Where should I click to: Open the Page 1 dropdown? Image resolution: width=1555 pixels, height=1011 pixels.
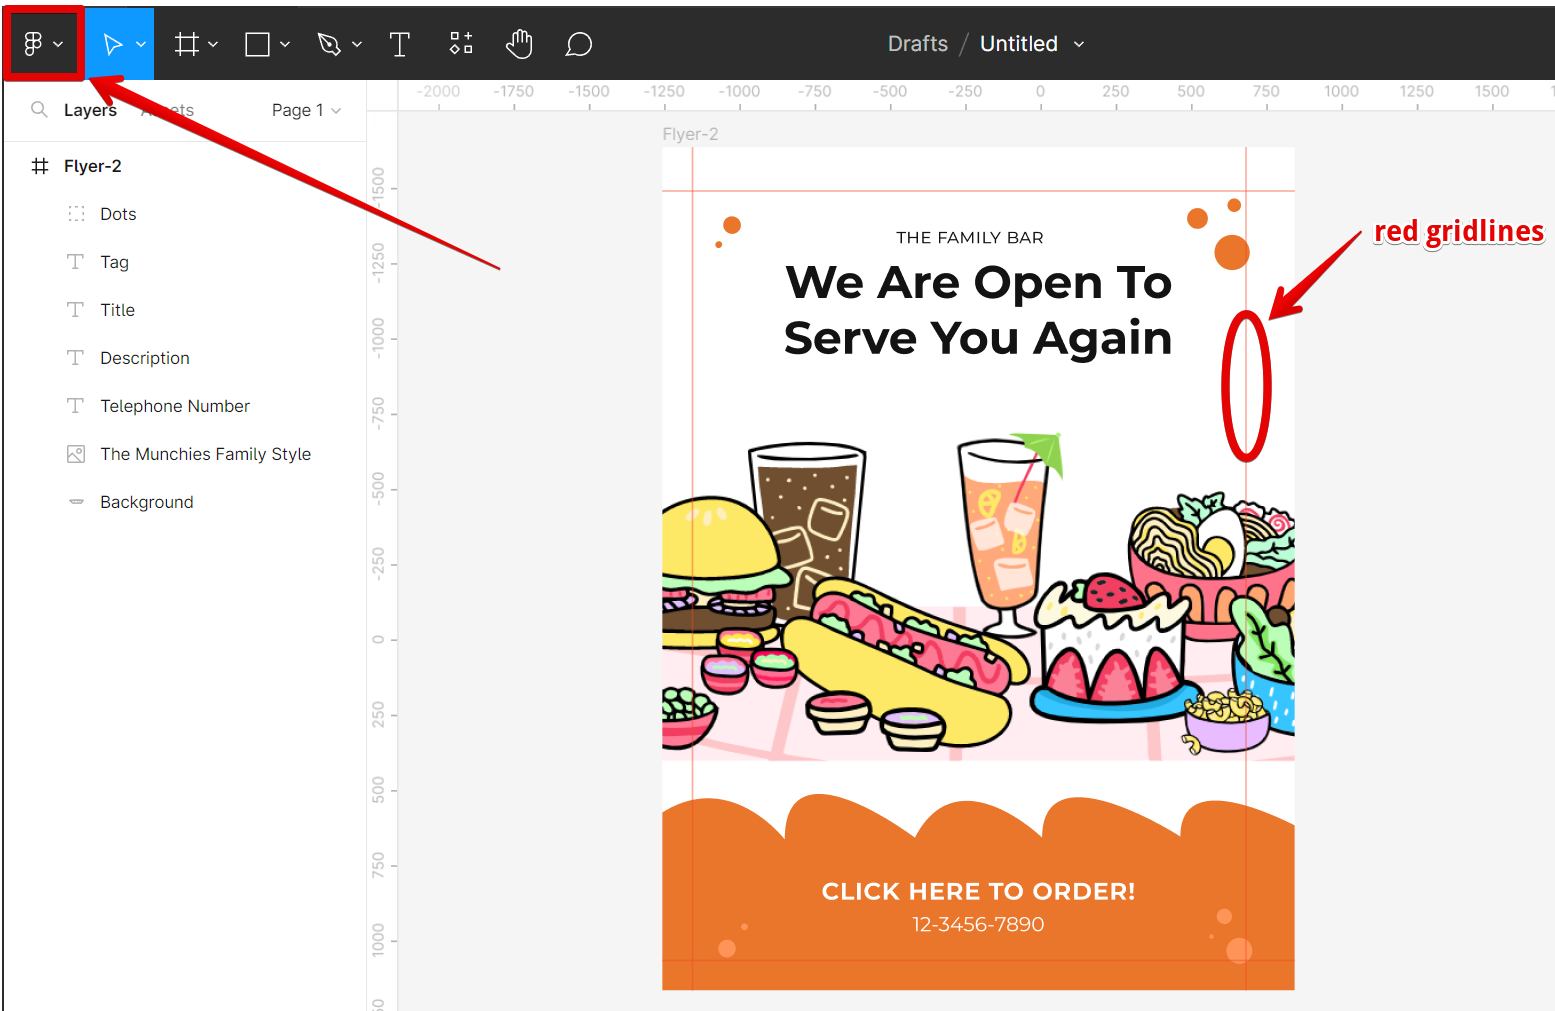pyautogui.click(x=306, y=110)
